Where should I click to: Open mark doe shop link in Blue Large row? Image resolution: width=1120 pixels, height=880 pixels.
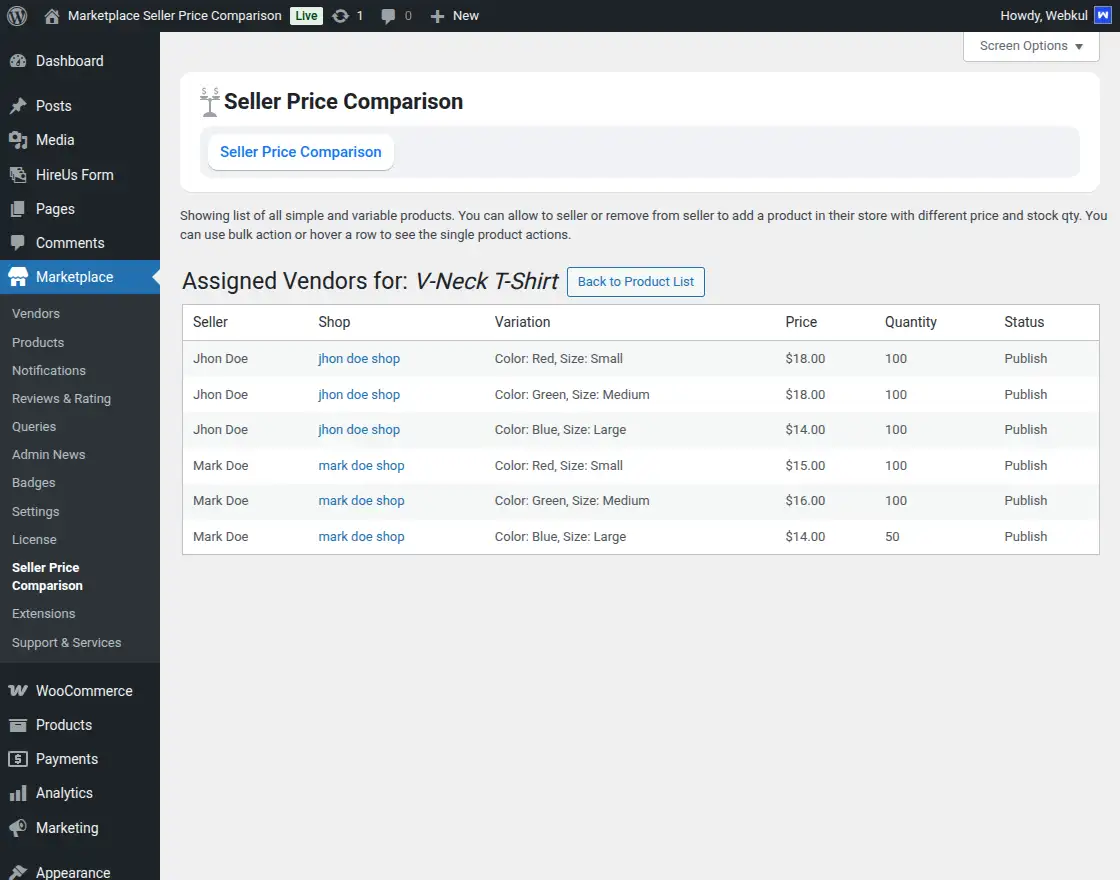click(361, 536)
